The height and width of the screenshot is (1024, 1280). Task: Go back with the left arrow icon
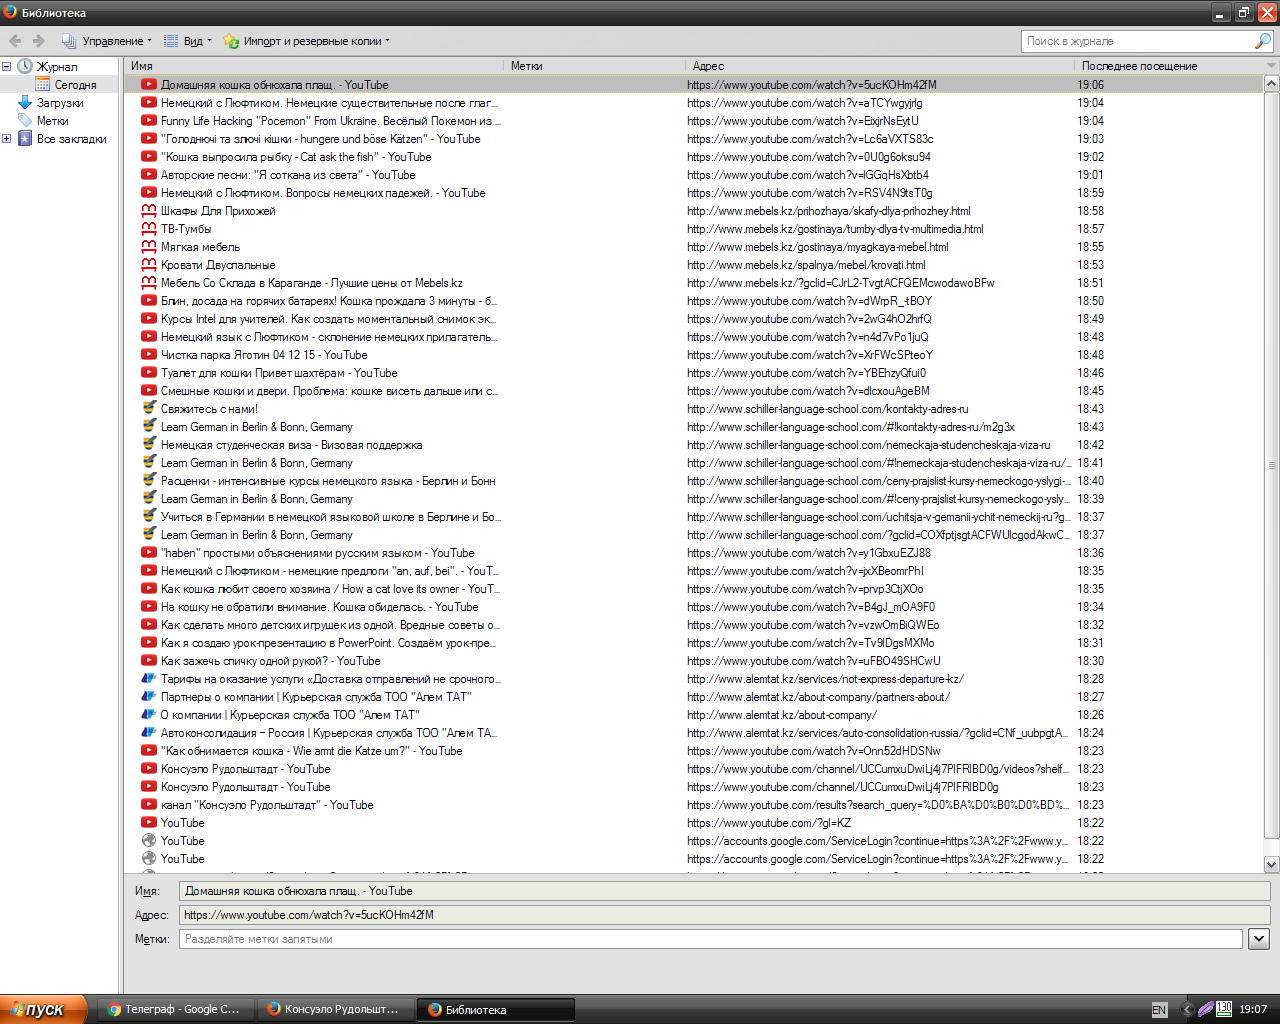point(15,41)
